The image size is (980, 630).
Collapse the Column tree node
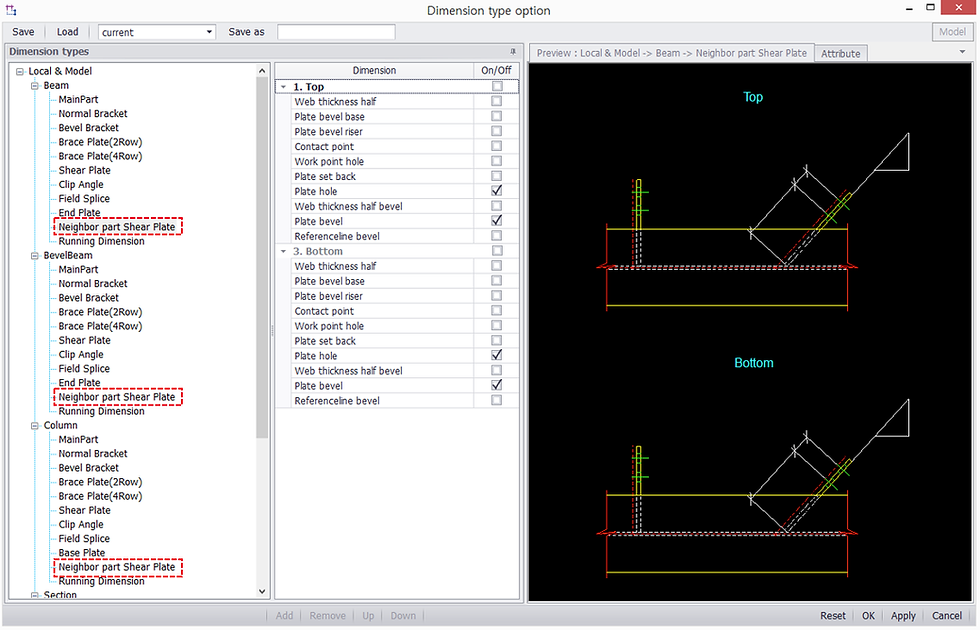[35, 426]
